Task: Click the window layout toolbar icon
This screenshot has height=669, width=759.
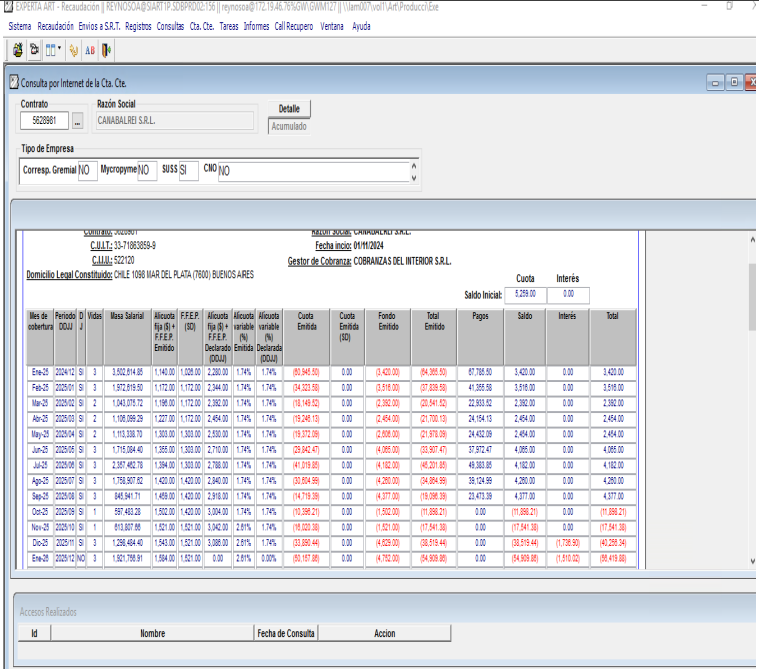Action: click(x=50, y=48)
